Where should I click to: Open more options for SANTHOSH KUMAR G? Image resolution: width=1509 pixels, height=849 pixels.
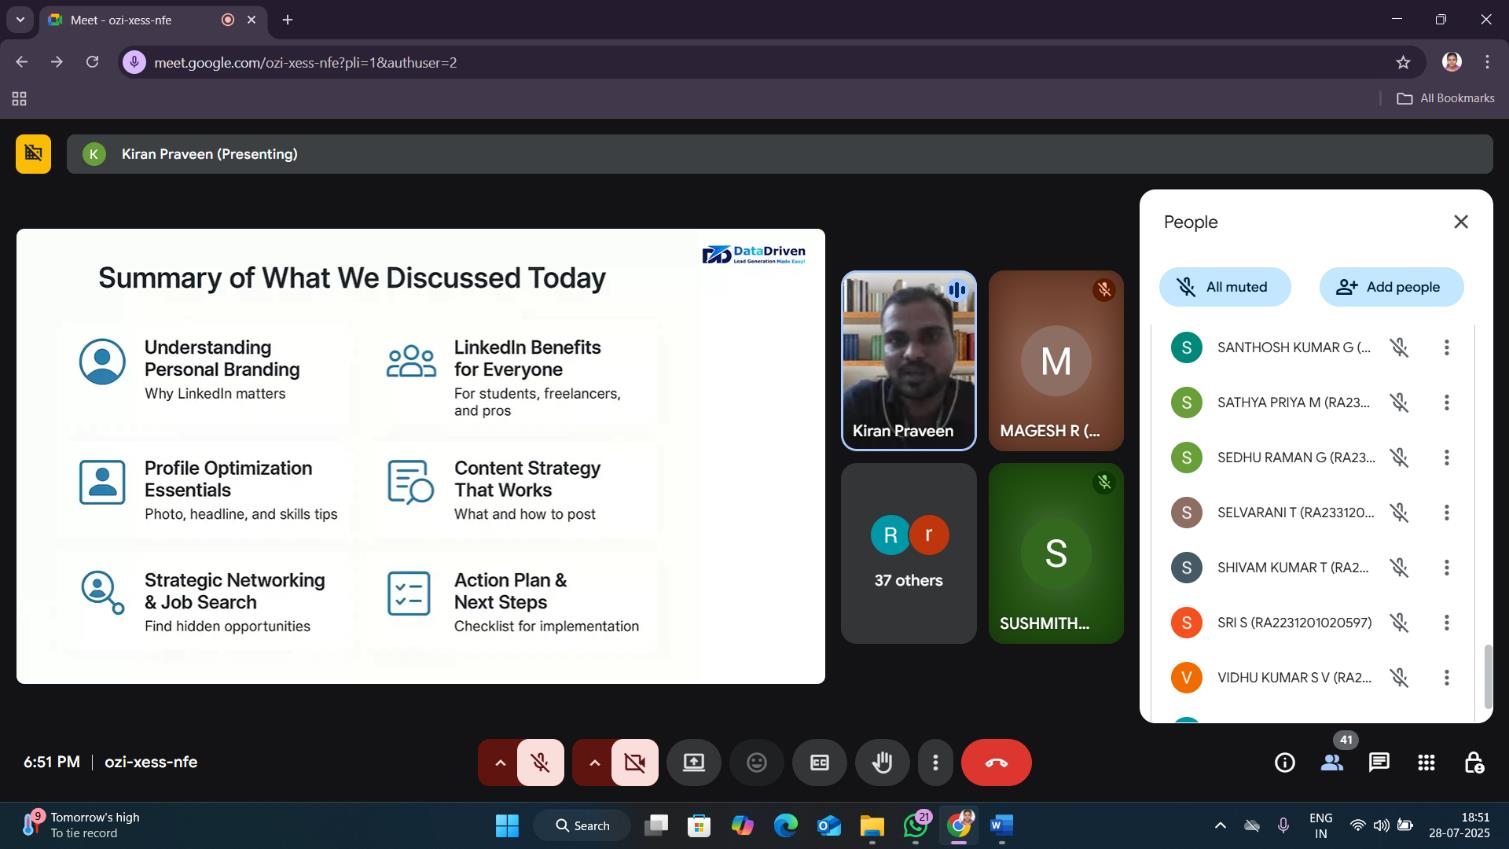point(1446,348)
